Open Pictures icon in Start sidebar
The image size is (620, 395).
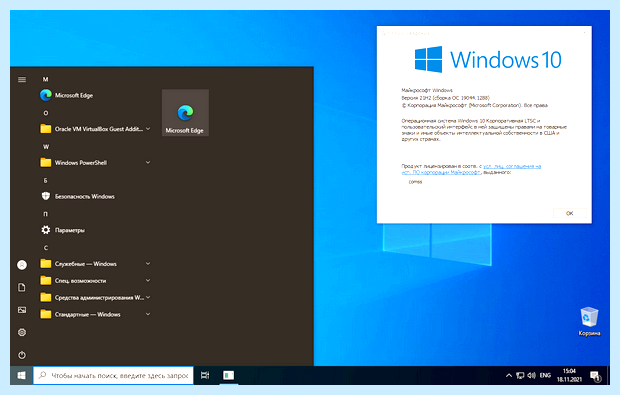22,310
